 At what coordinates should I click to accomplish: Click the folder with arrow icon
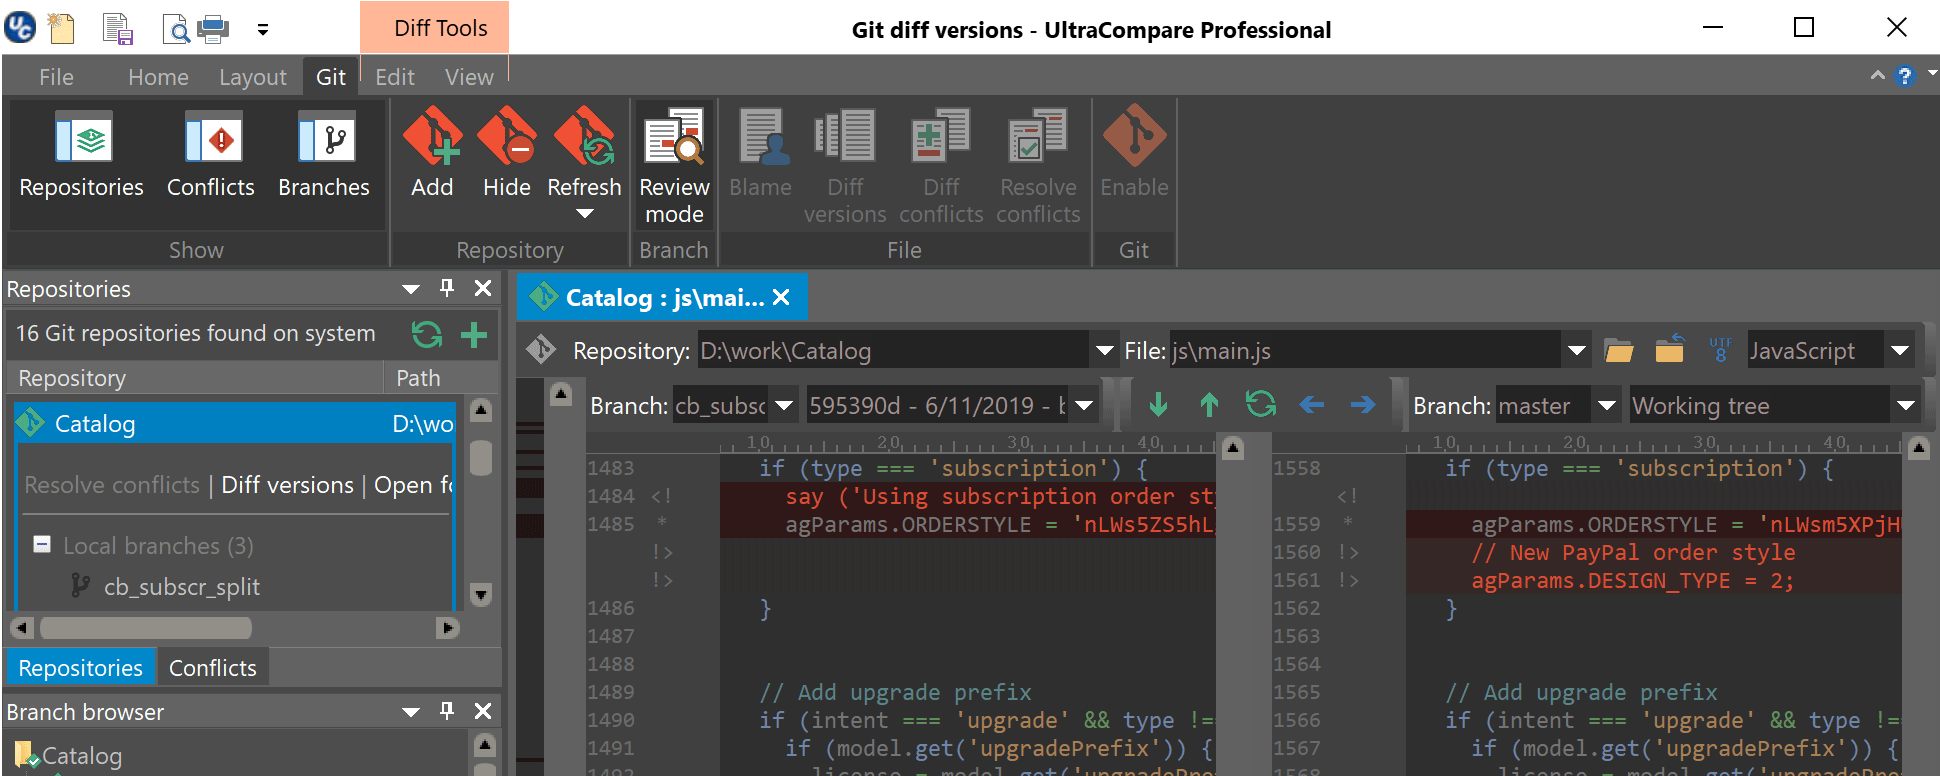[x=1669, y=348]
